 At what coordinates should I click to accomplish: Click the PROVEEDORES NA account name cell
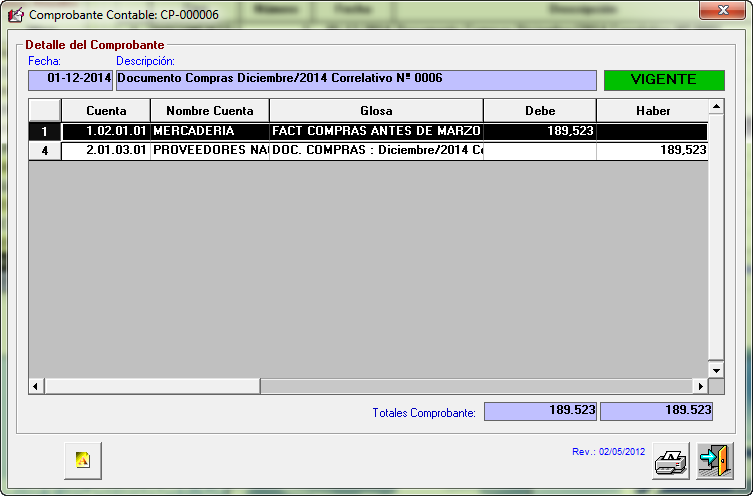coord(210,151)
